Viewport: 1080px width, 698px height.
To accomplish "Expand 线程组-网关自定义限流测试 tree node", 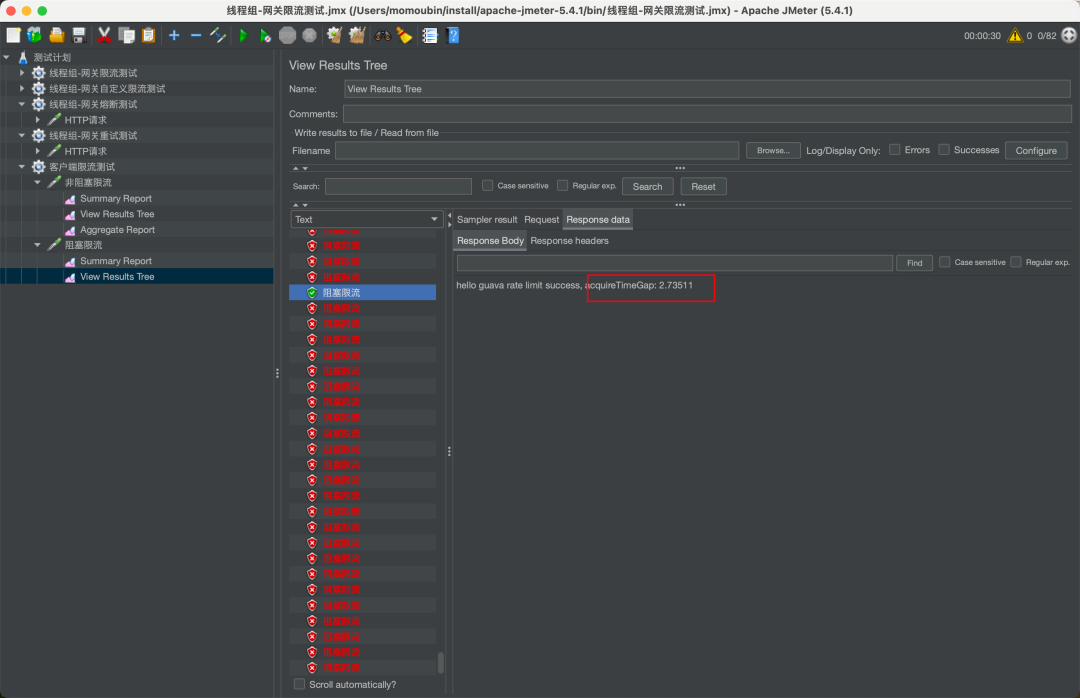I will pos(22,88).
